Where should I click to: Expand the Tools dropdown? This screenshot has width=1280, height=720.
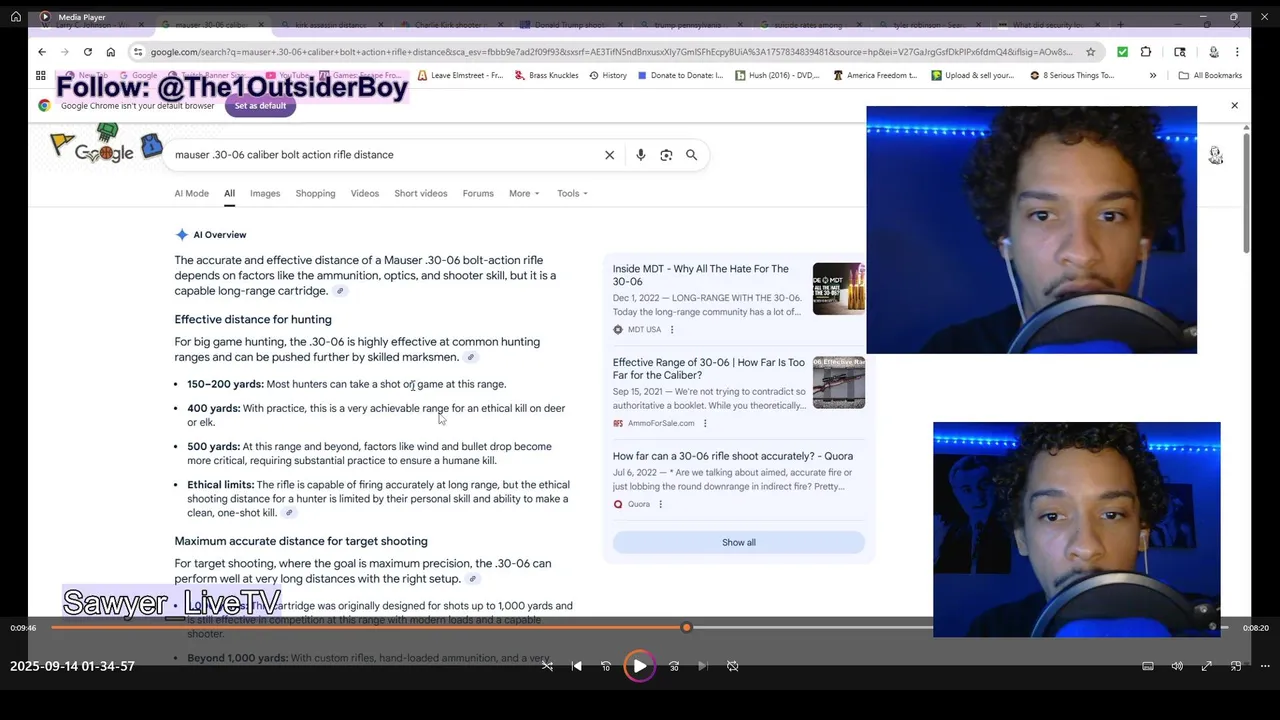click(572, 193)
